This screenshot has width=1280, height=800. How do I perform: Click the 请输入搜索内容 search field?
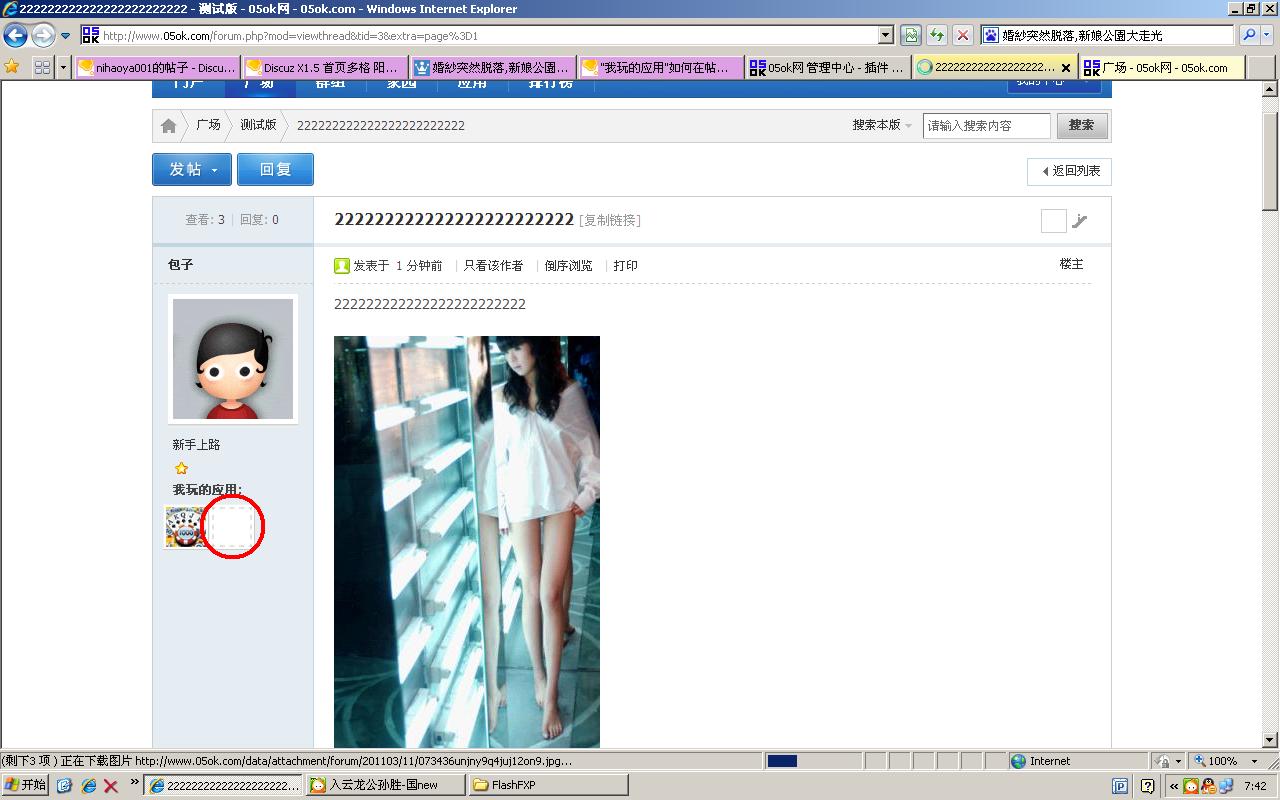[x=986, y=126]
